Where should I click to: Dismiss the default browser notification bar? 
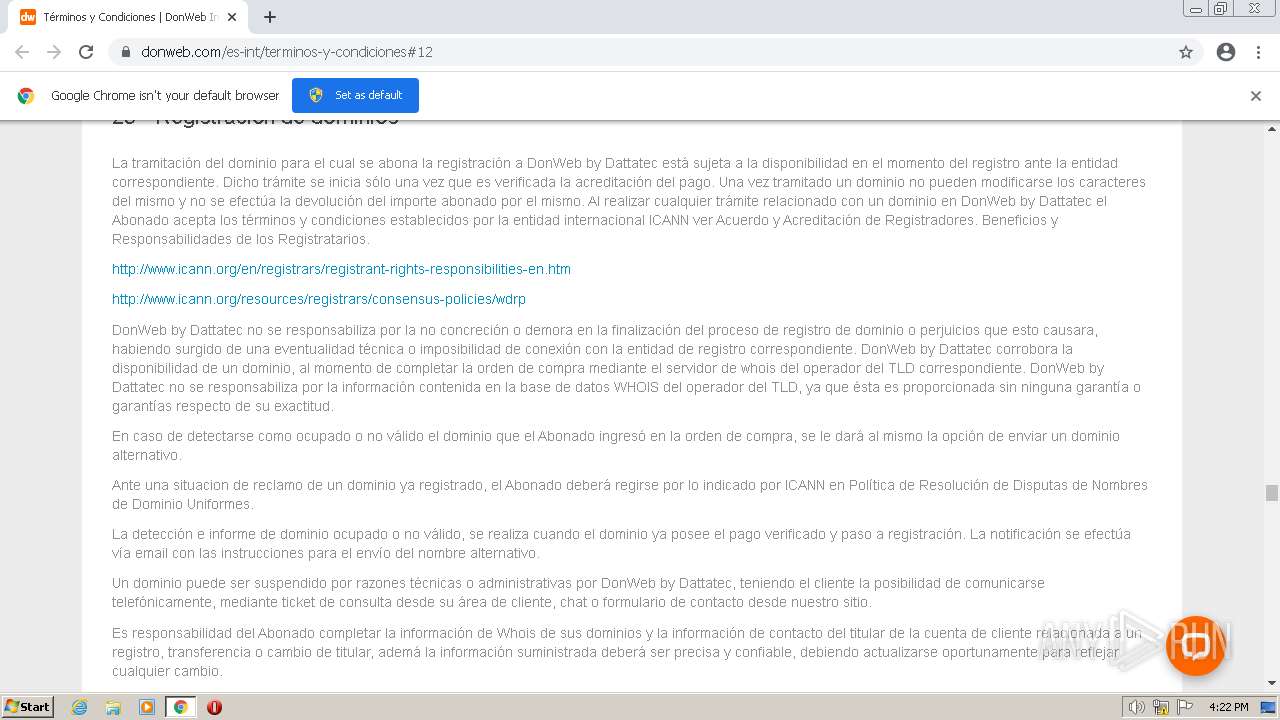tap(1256, 96)
